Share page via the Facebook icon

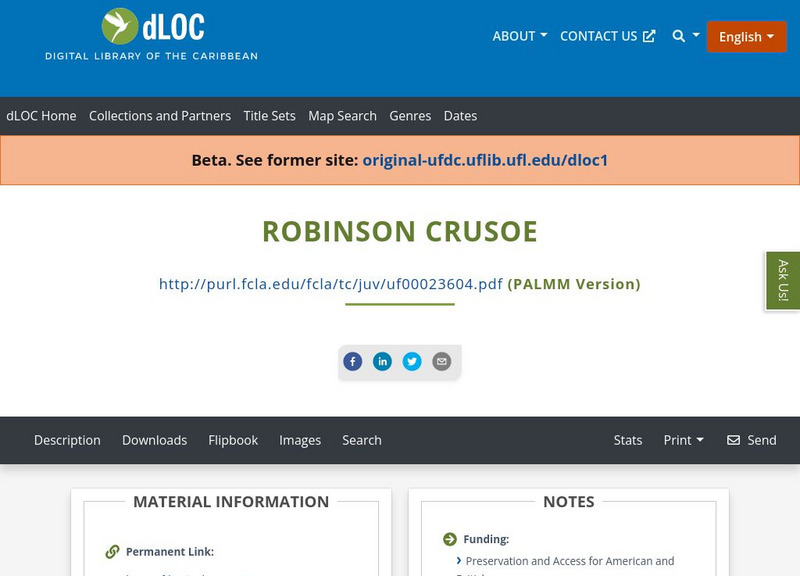tap(352, 361)
